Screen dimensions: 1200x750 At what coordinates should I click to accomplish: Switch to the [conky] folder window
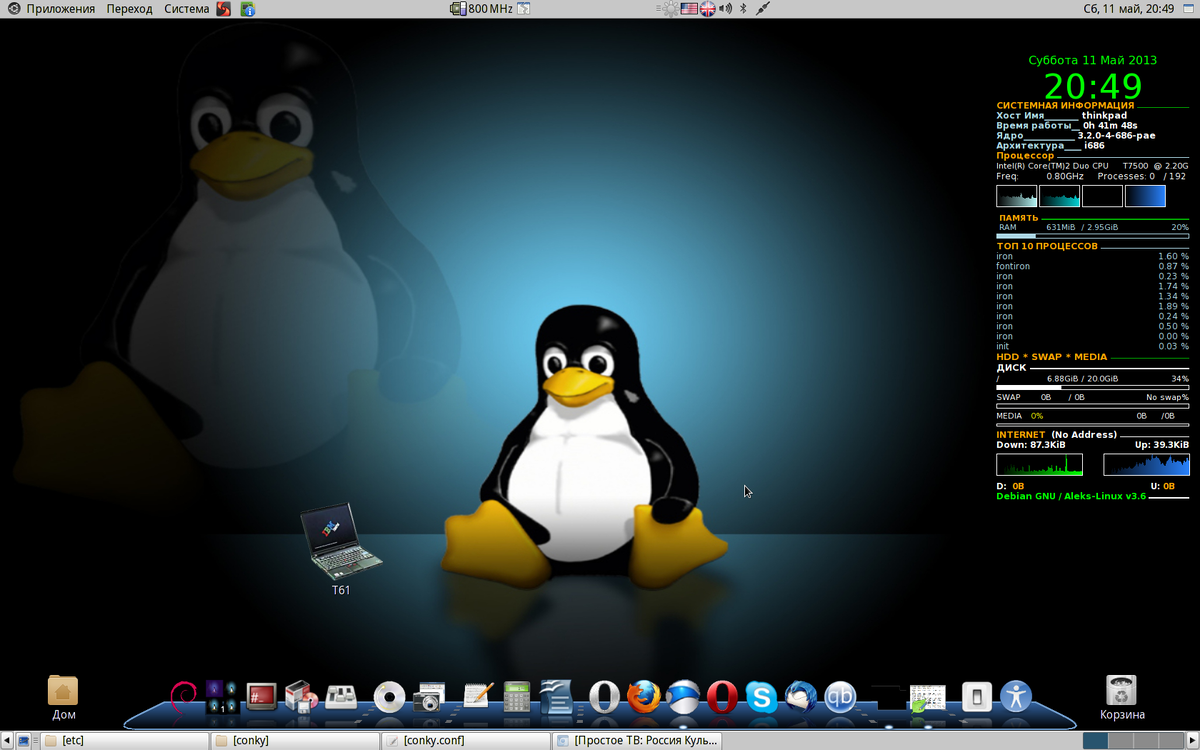click(x=295, y=741)
